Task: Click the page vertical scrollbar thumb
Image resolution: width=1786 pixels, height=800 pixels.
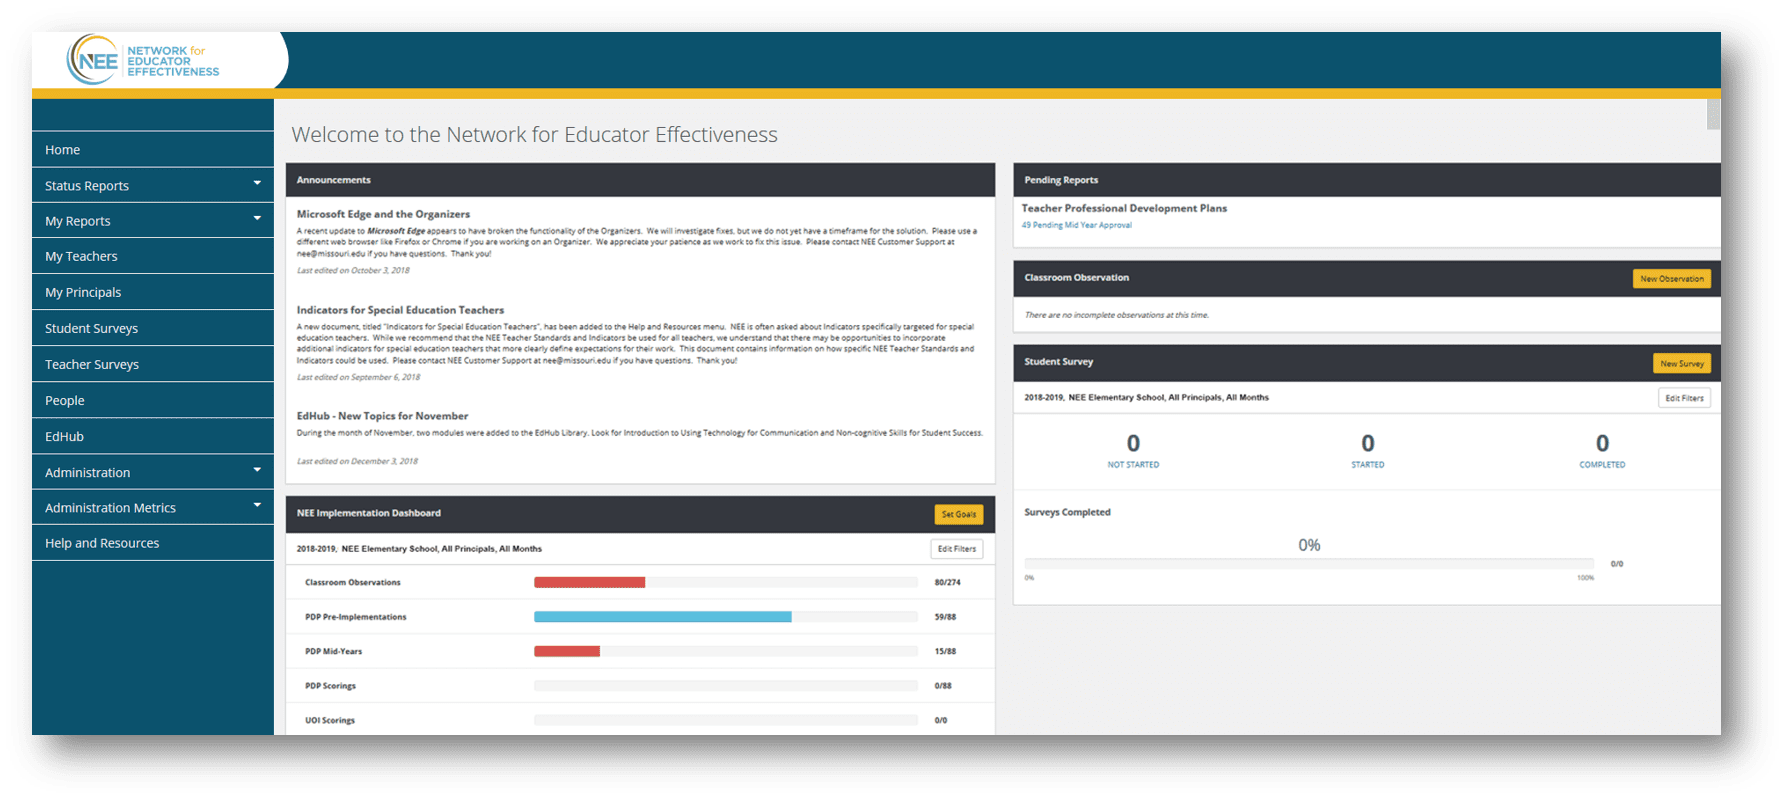Action: point(1713,114)
